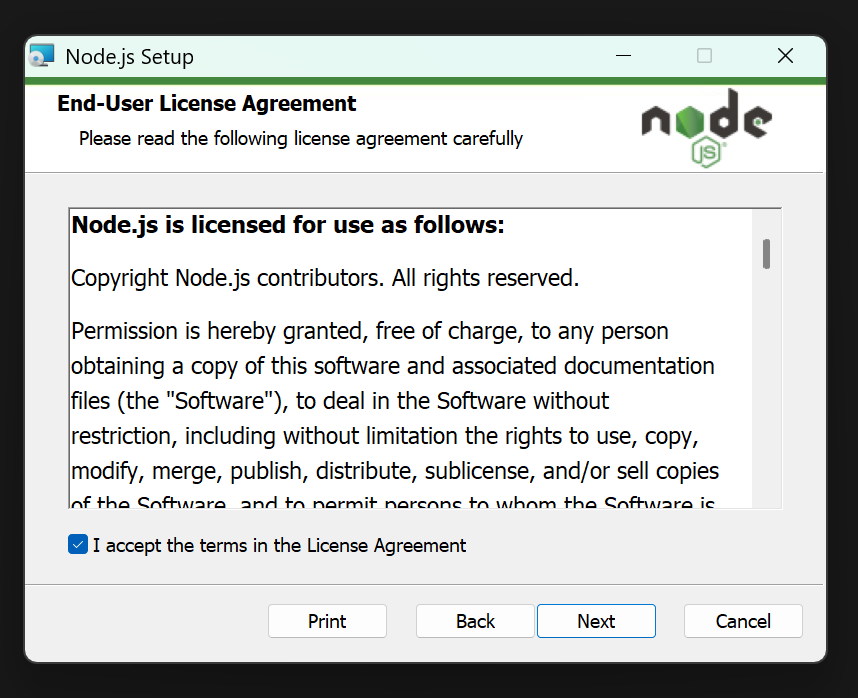The image size is (858, 698).
Task: Click the installer icon in the title bar
Action: coord(42,56)
